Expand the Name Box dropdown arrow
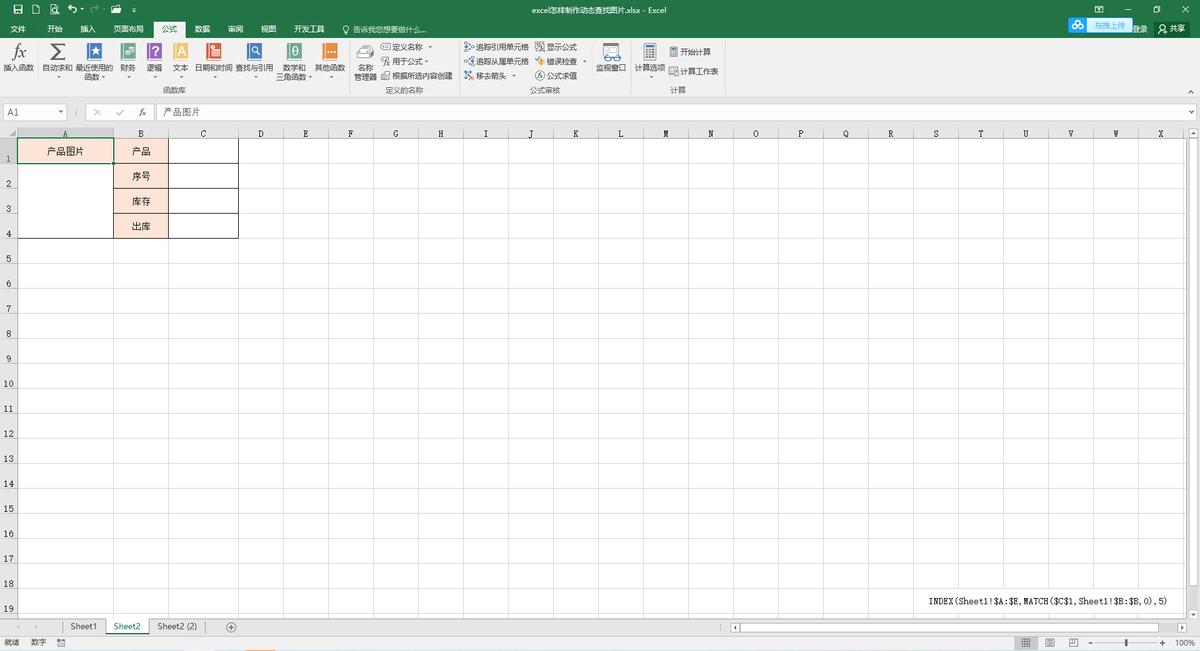Screen dimensions: 1200x651 [x=61, y=112]
